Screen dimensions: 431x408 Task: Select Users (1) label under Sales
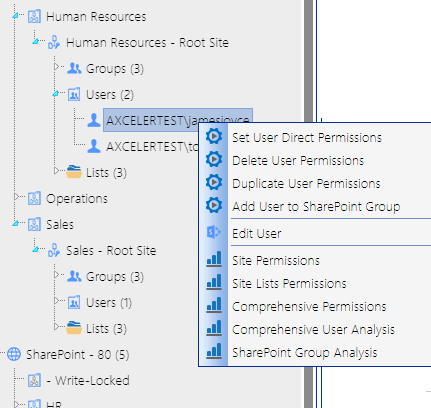point(109,303)
